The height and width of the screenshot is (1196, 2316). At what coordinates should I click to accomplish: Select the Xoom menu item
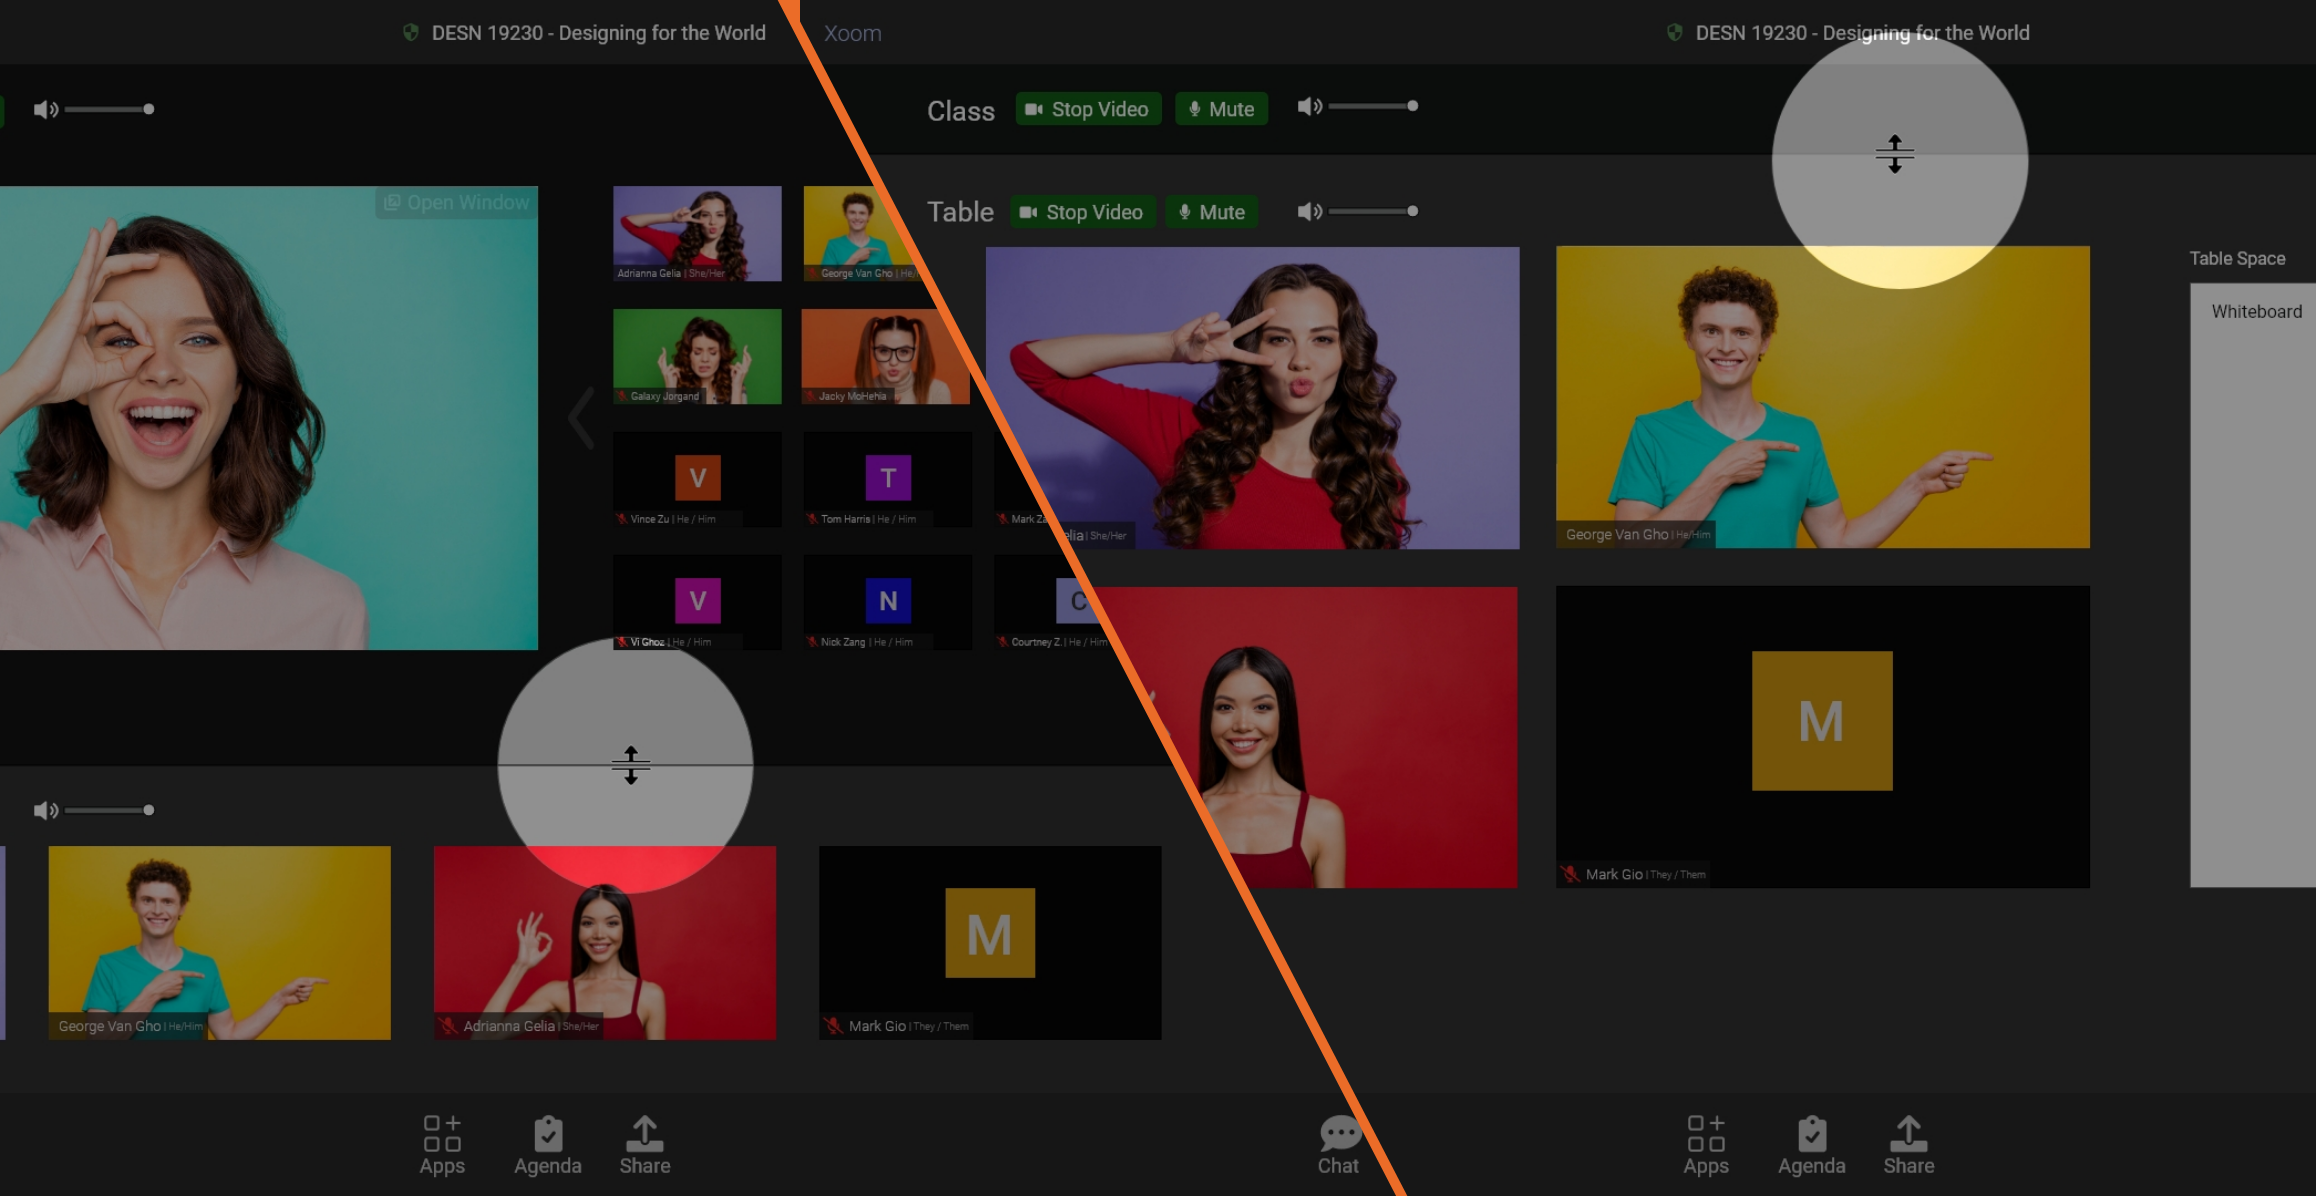click(852, 33)
